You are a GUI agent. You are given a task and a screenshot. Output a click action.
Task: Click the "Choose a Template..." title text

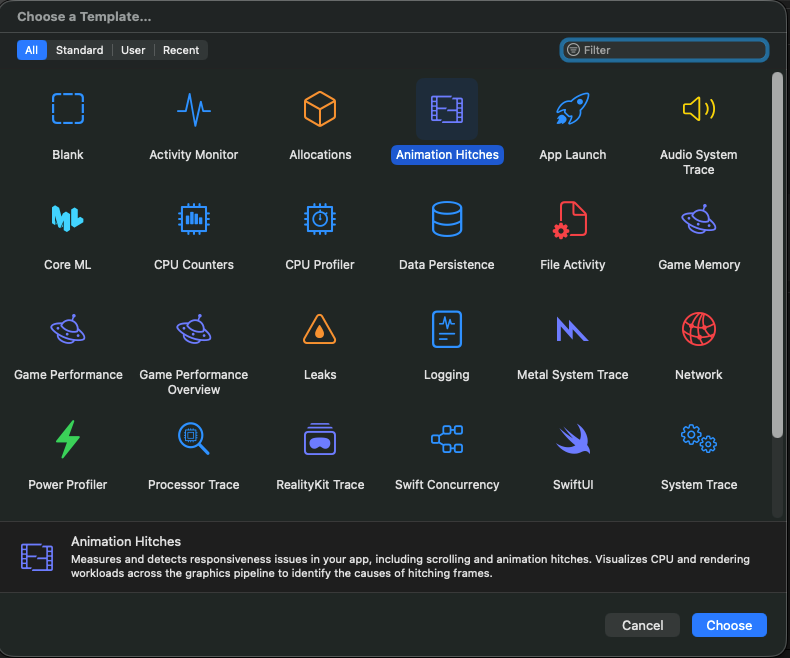[84, 17]
